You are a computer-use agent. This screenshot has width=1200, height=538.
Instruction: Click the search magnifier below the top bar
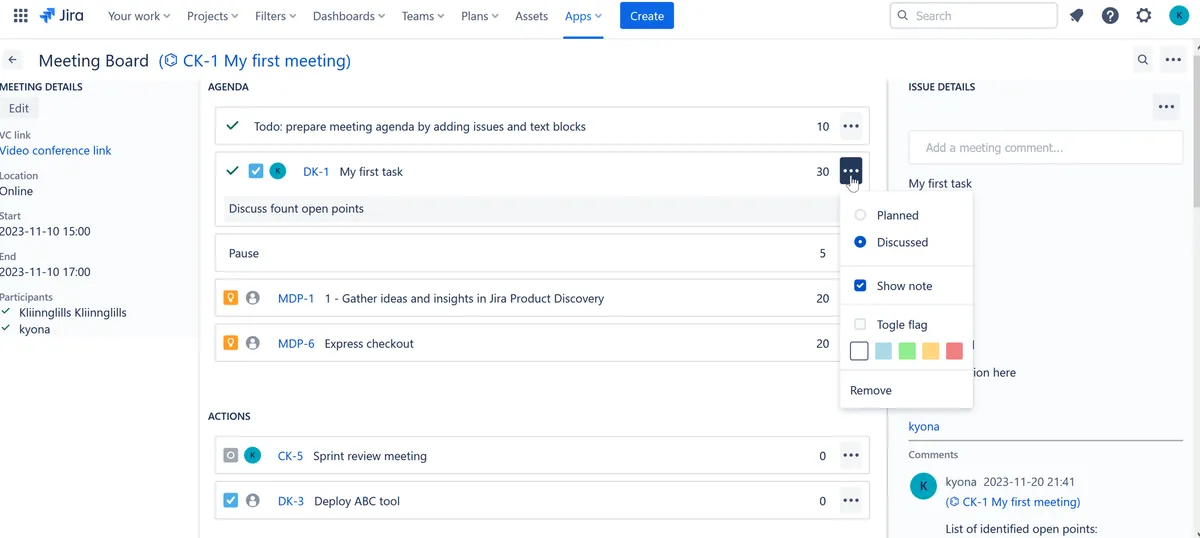click(x=1143, y=60)
